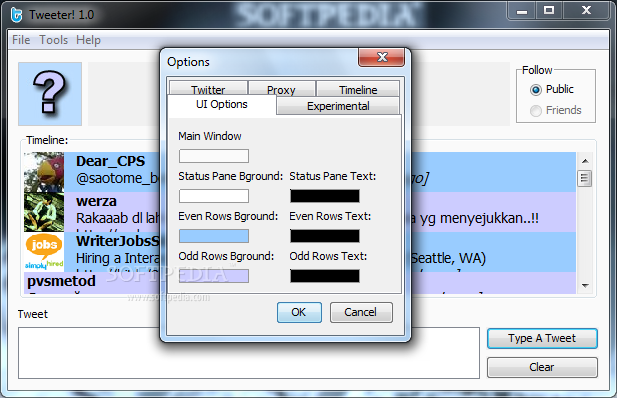This screenshot has height=398, width=617.
Task: Click the WriterJobsS username in timeline
Action: click(117, 241)
